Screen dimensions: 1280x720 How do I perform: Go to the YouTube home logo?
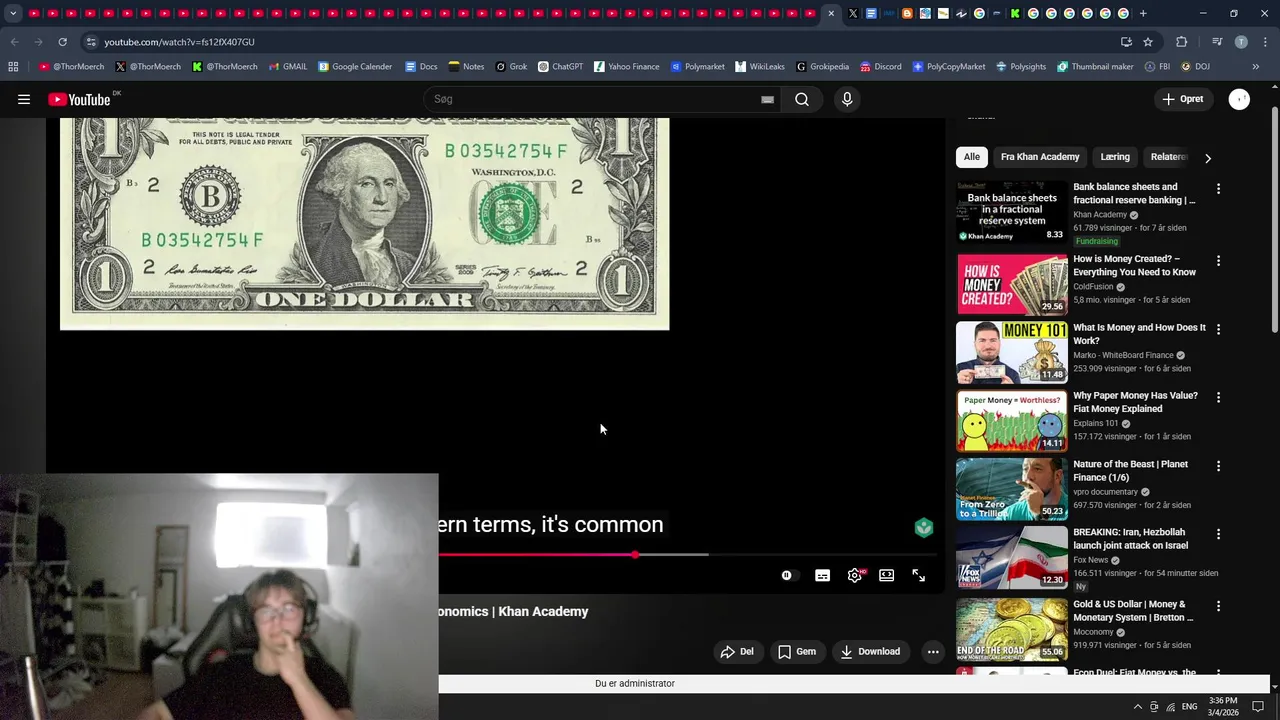coord(79,99)
